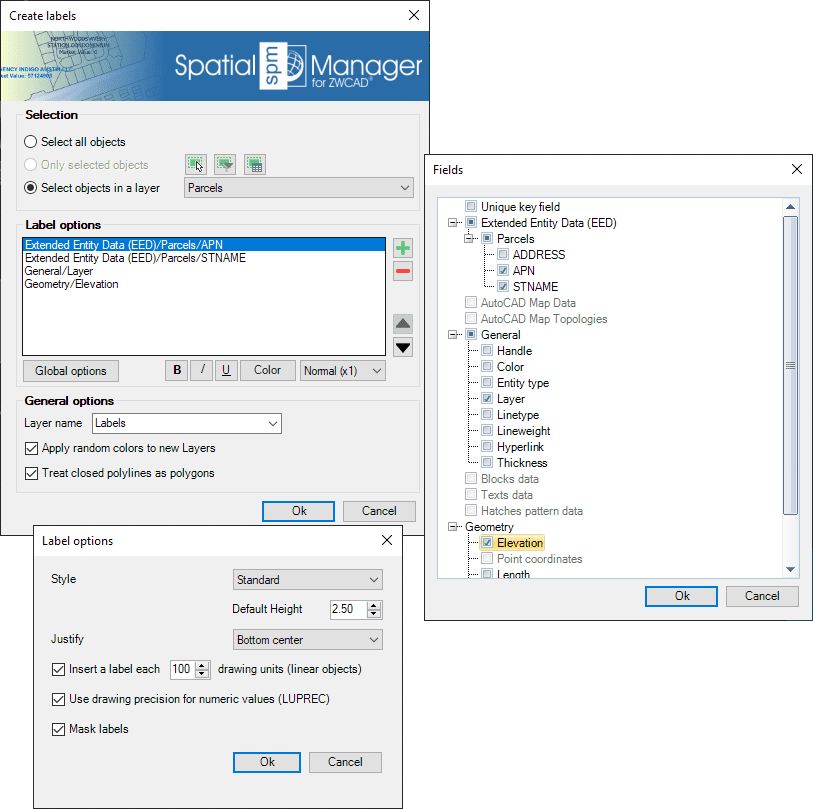
Task: Enable the ADDRESS field checkbox
Action: [x=503, y=255]
